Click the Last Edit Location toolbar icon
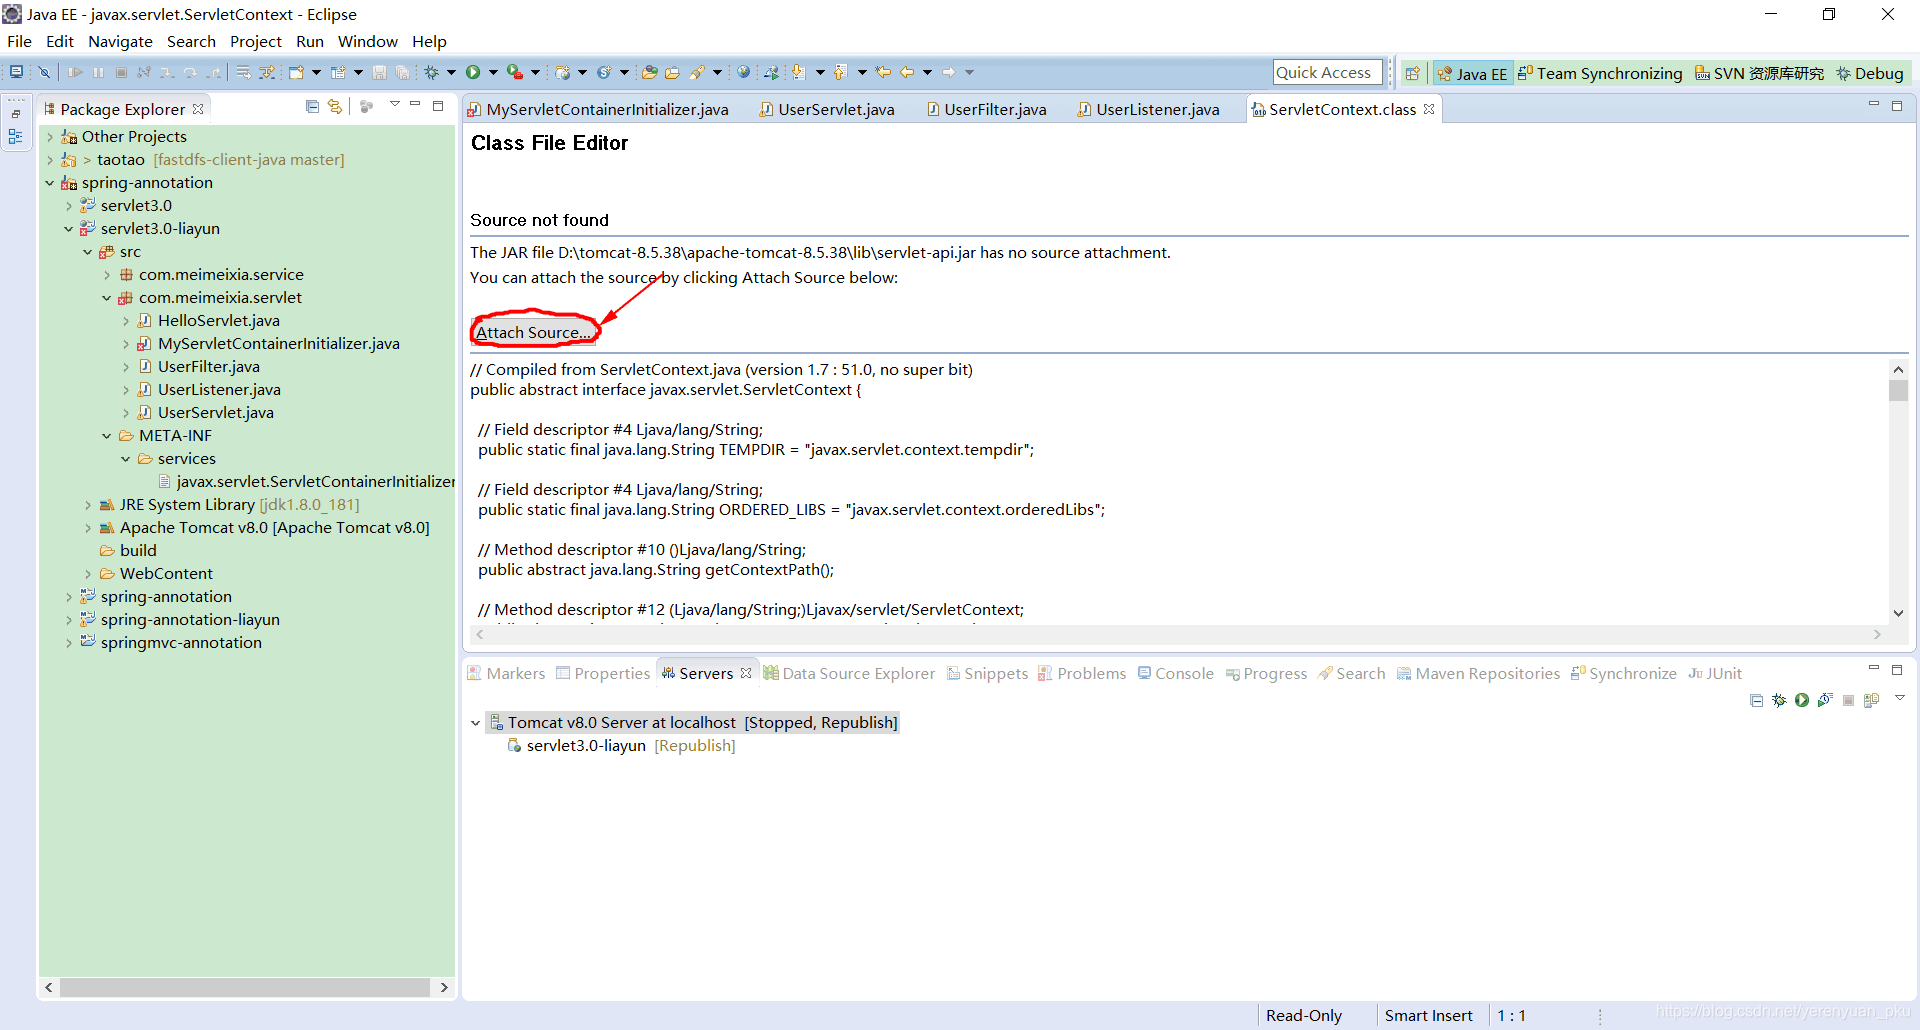1920x1030 pixels. pos(883,72)
